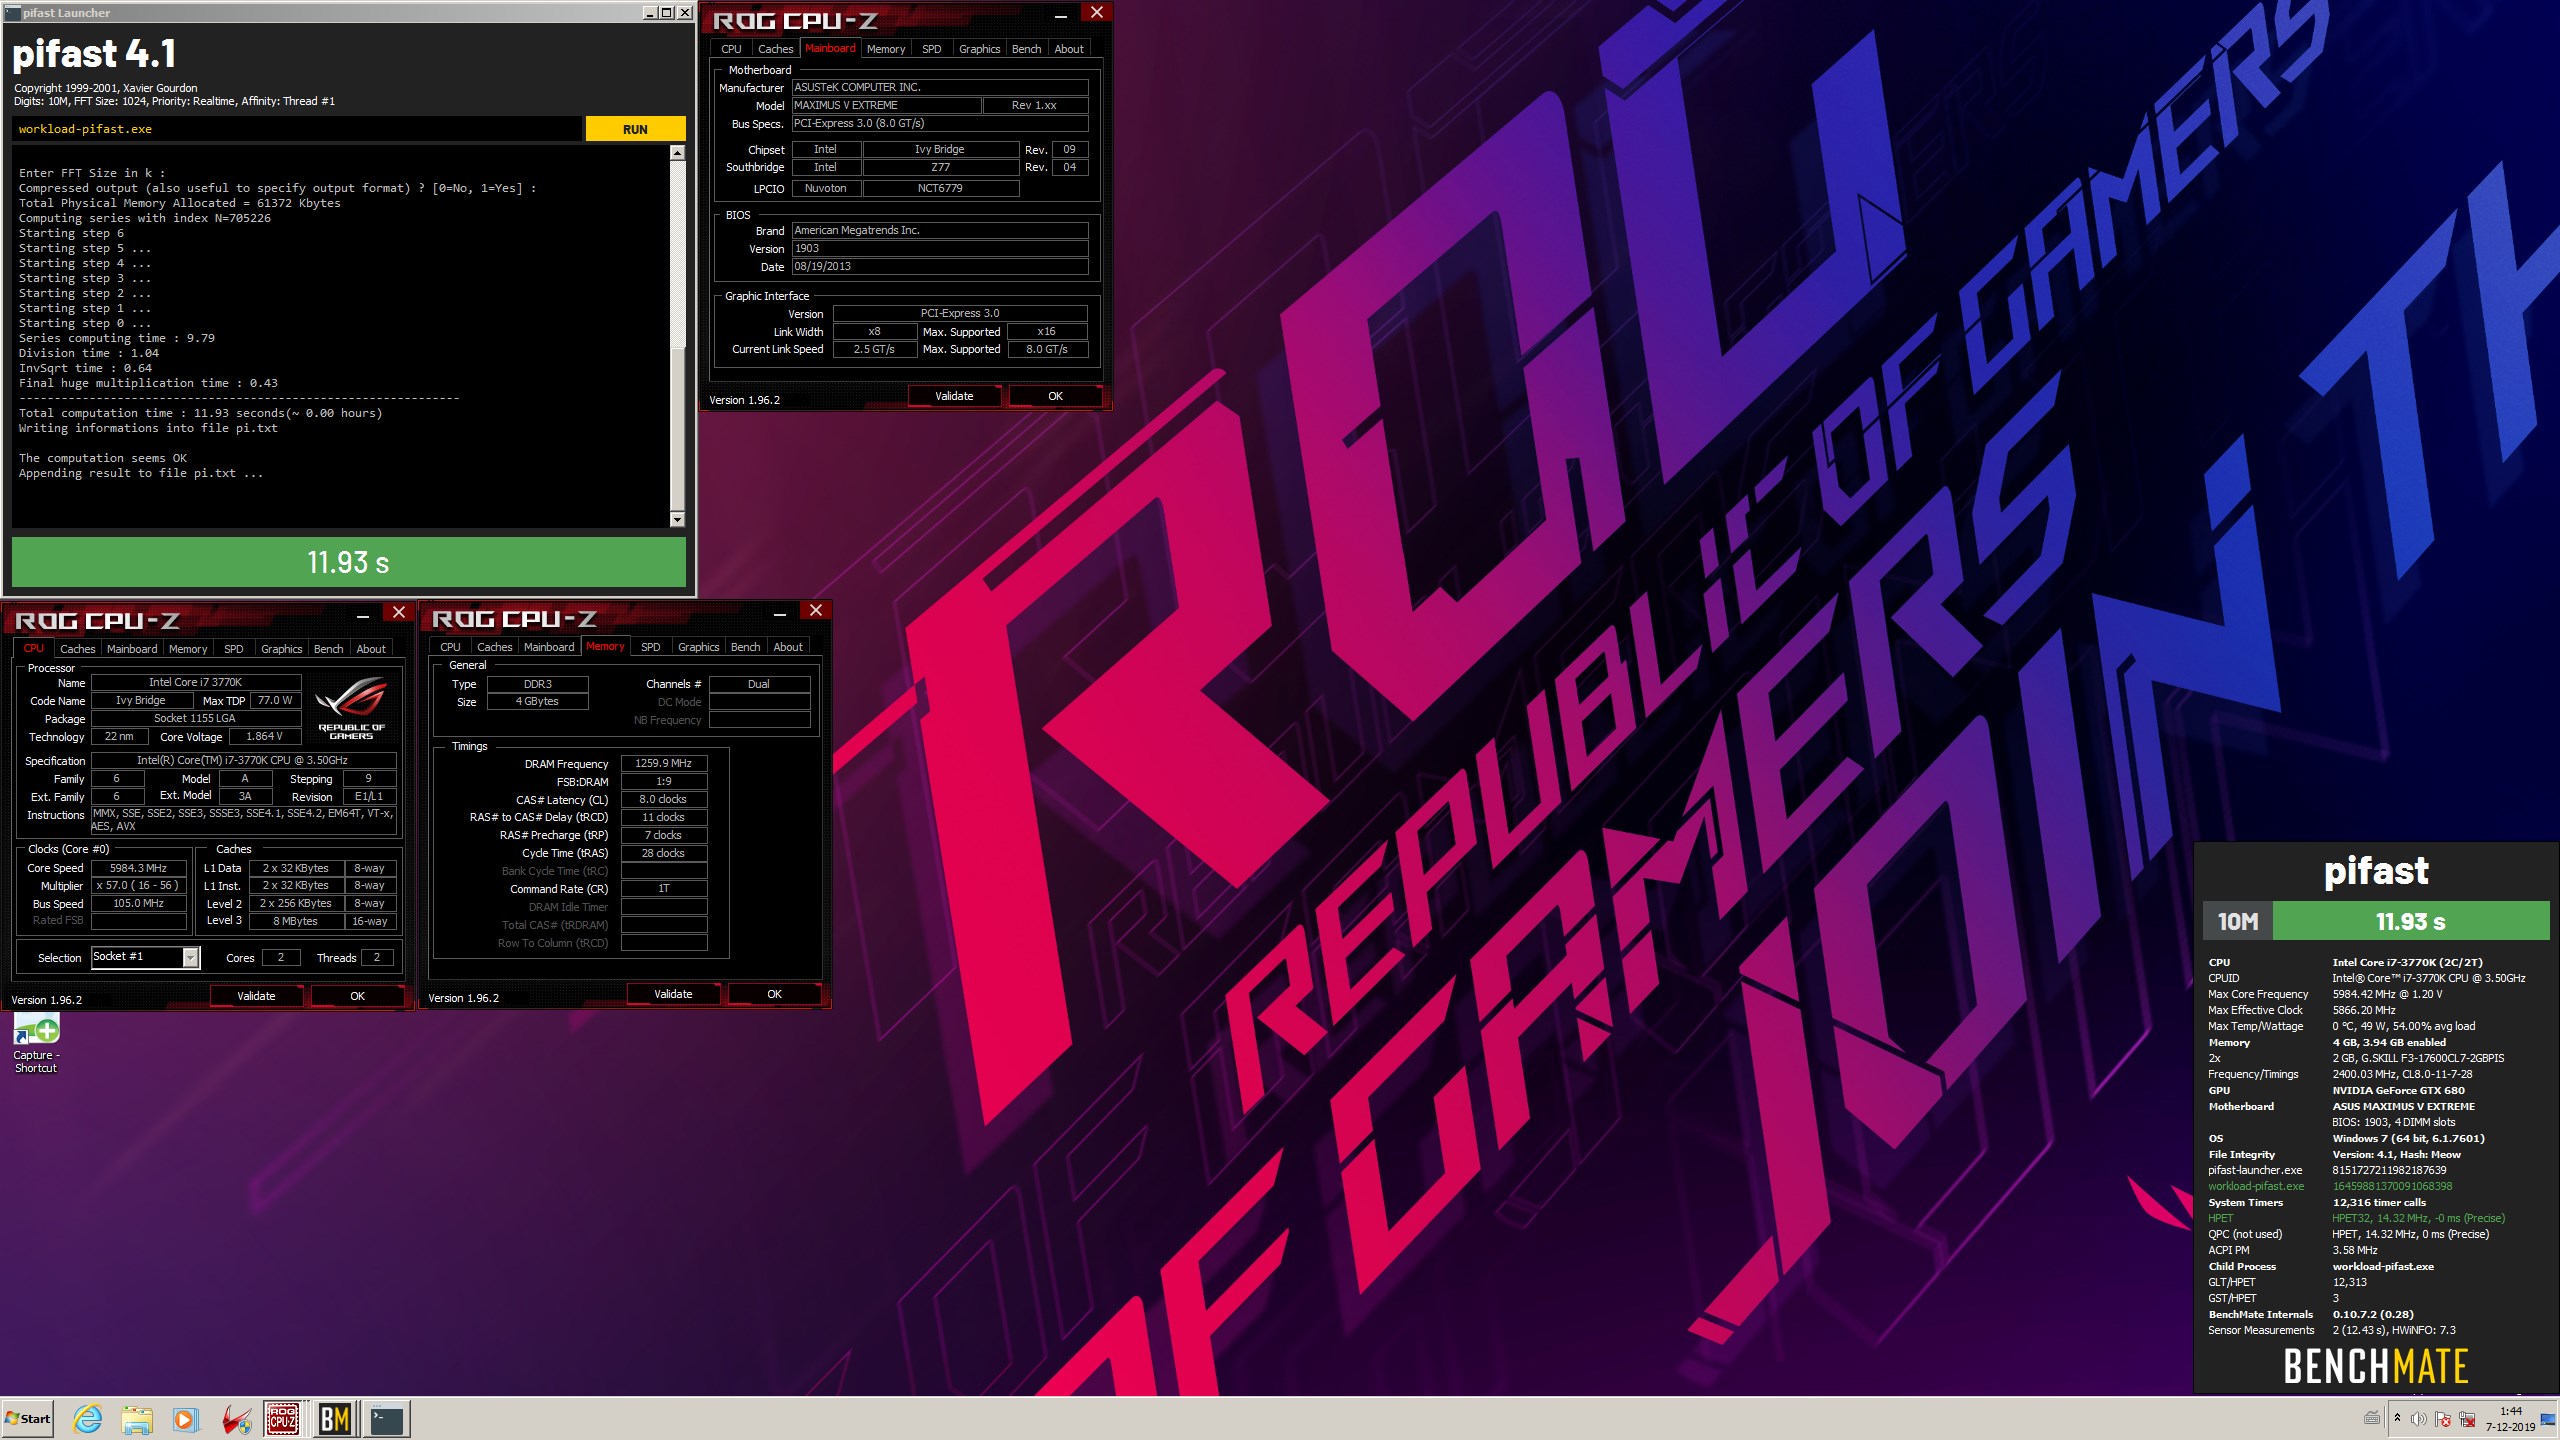Close the pifast Launcher window
The width and height of the screenshot is (2560, 1440).
[685, 12]
